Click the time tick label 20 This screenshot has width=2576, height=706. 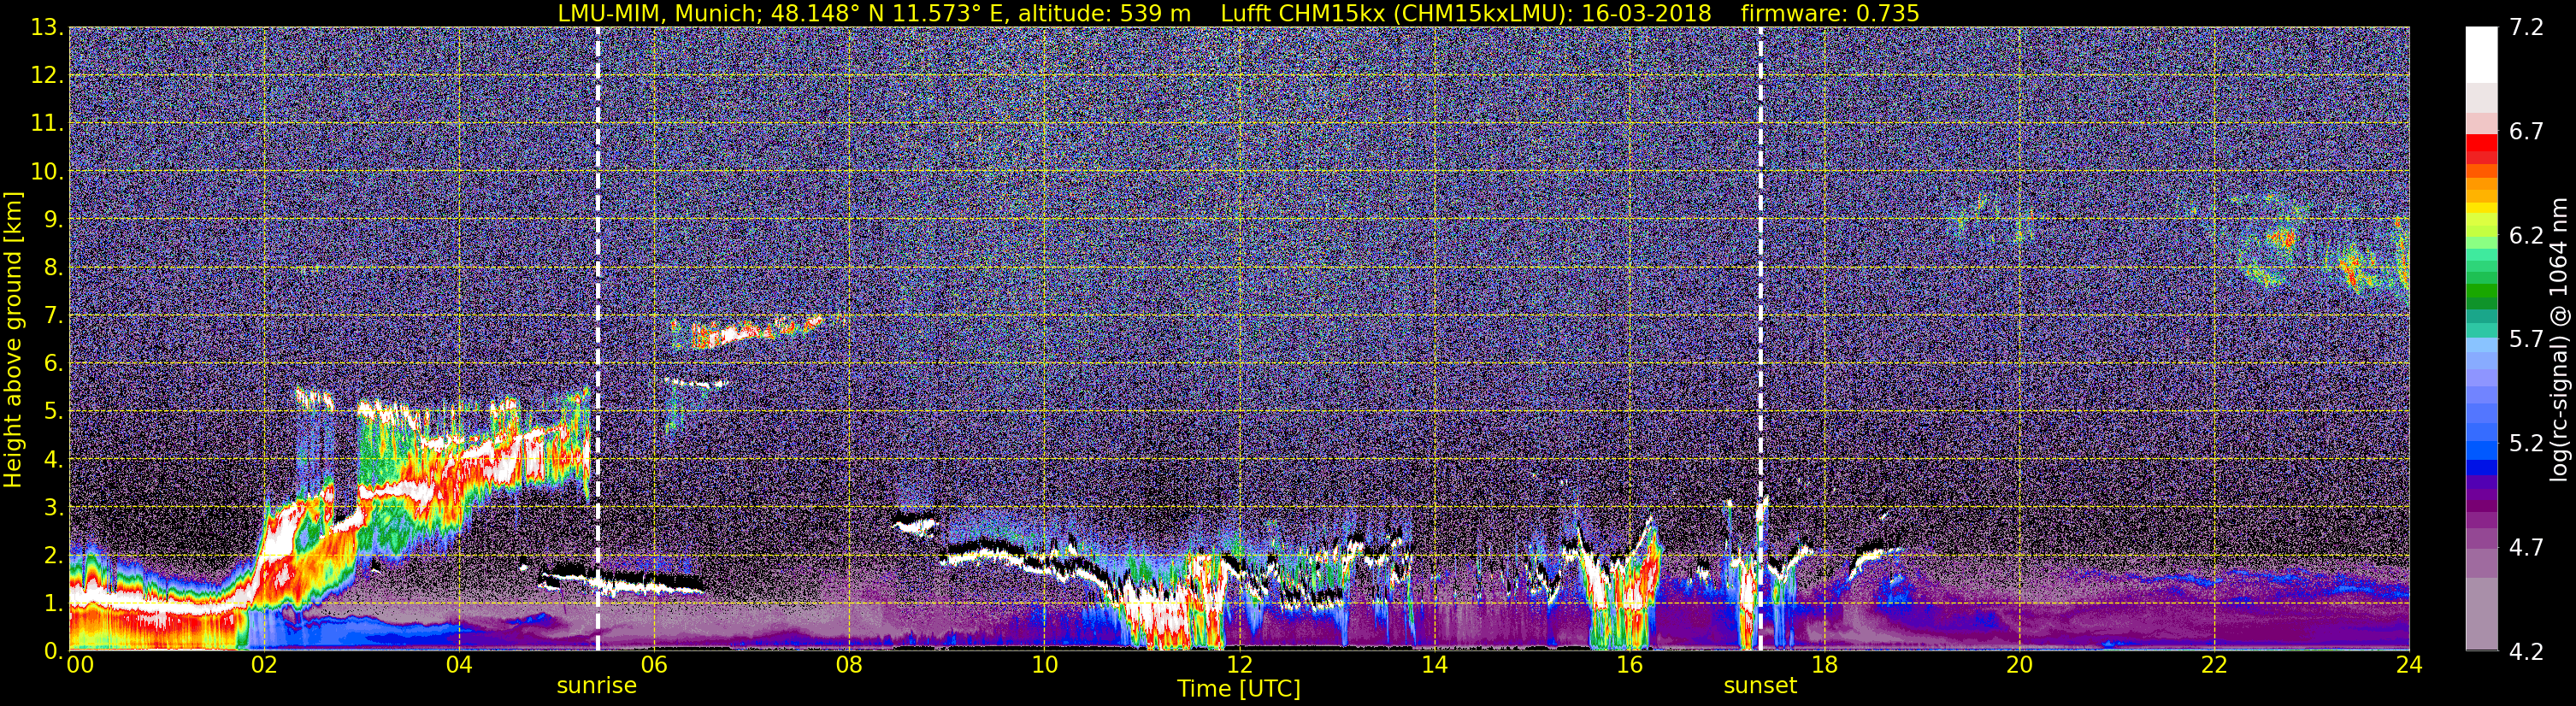tap(2019, 665)
